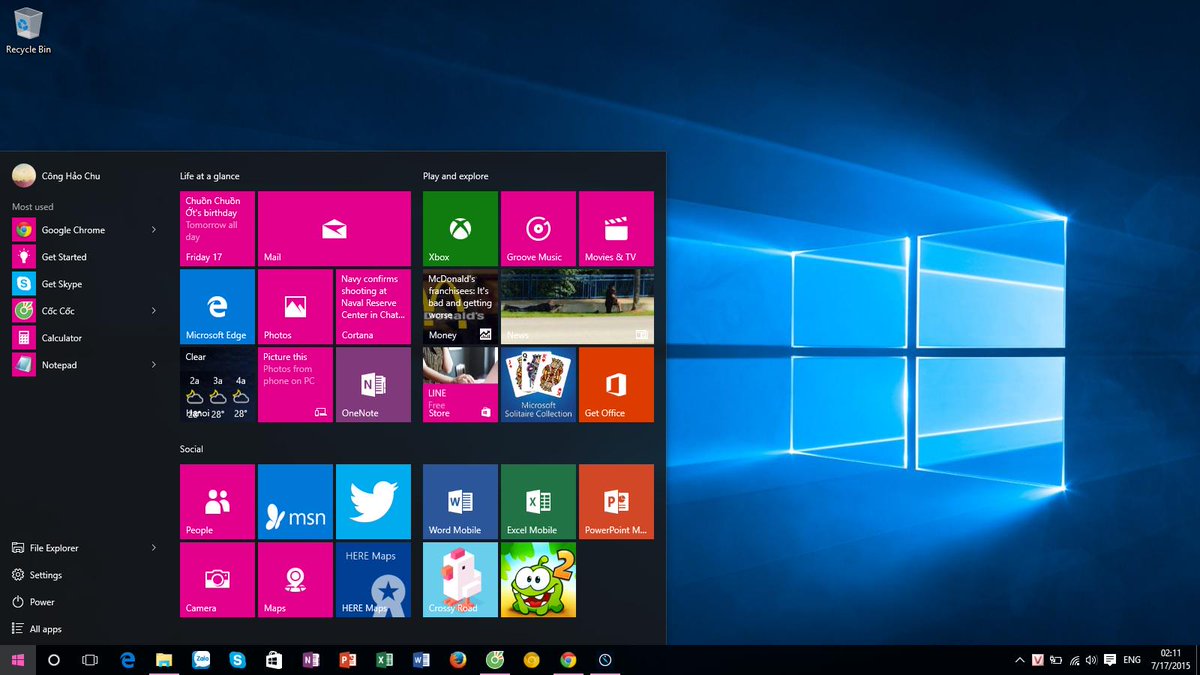
Task: Open the Cut the Rope 2 tile
Action: click(538, 580)
